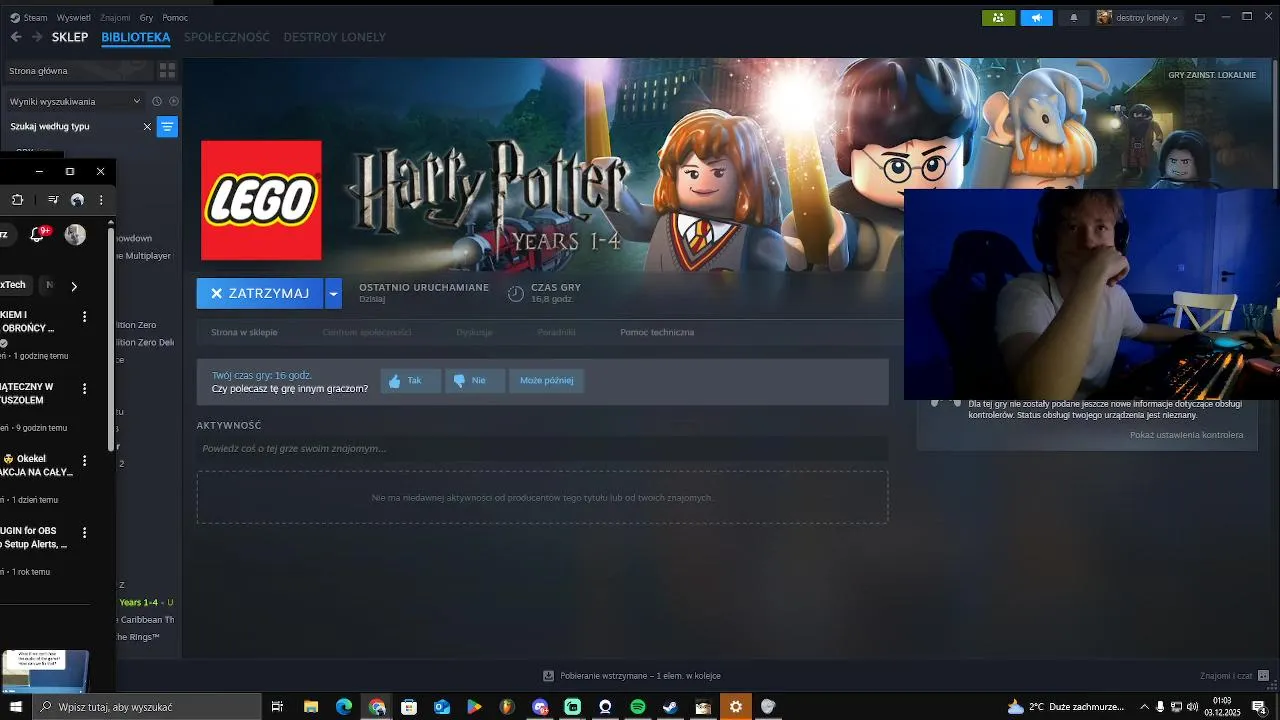Open the YouTube account avatar
Viewport: 1280px width, 720px height.
pyautogui.click(x=75, y=234)
